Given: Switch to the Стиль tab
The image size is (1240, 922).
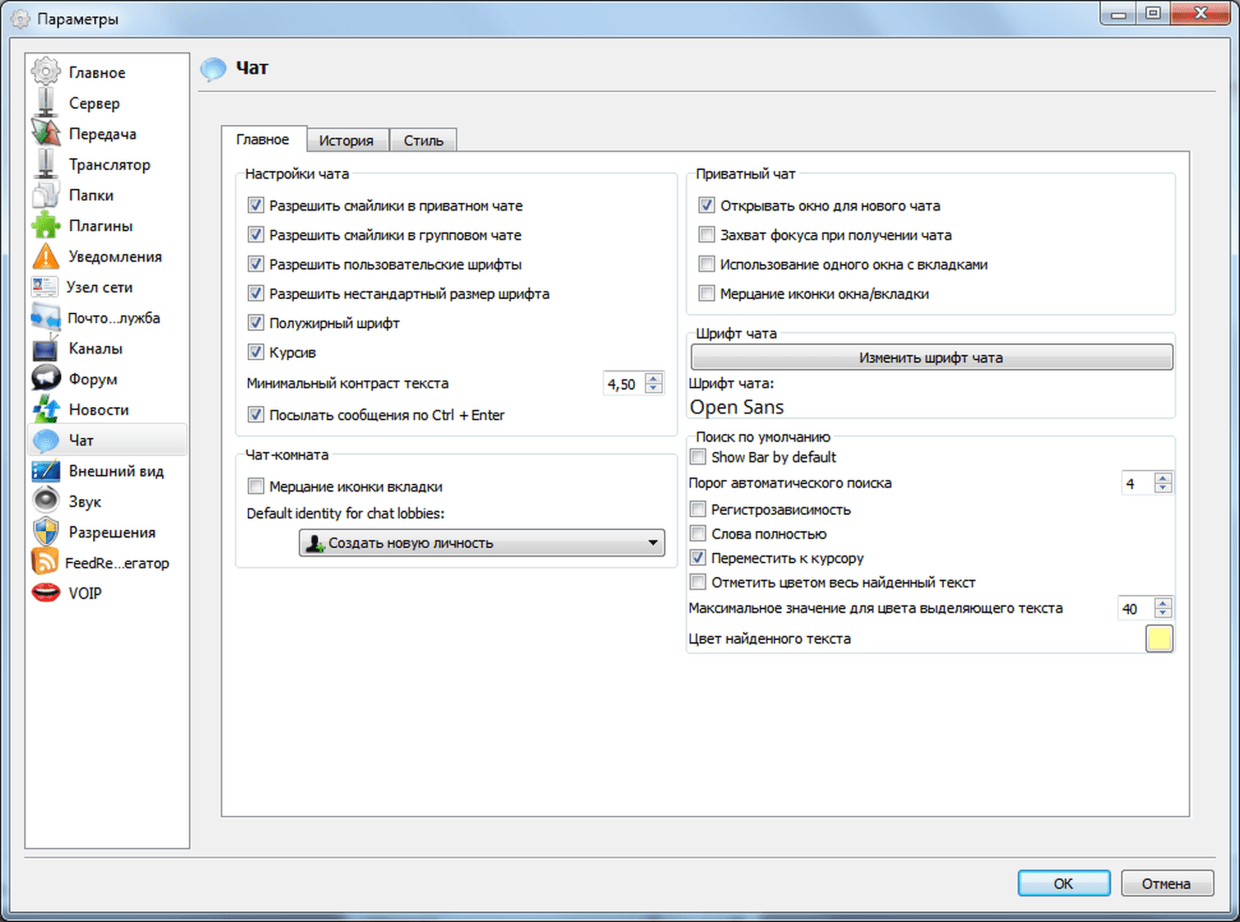Looking at the screenshot, I should (x=423, y=141).
